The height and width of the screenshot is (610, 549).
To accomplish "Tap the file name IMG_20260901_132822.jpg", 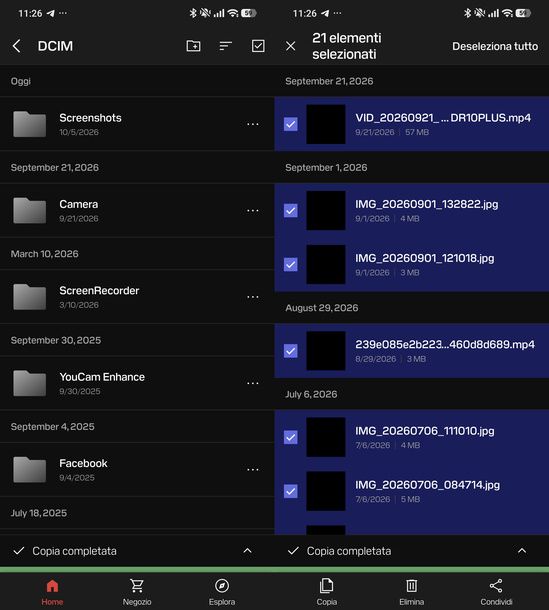I will (426, 204).
